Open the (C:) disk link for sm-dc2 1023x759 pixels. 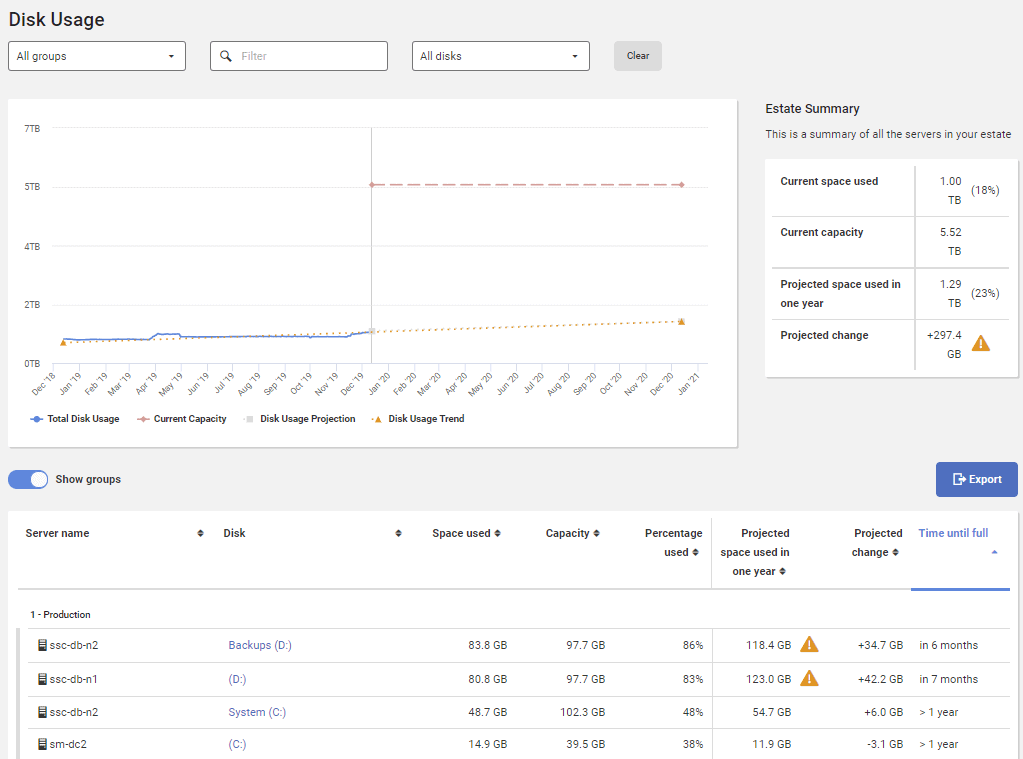click(x=237, y=744)
